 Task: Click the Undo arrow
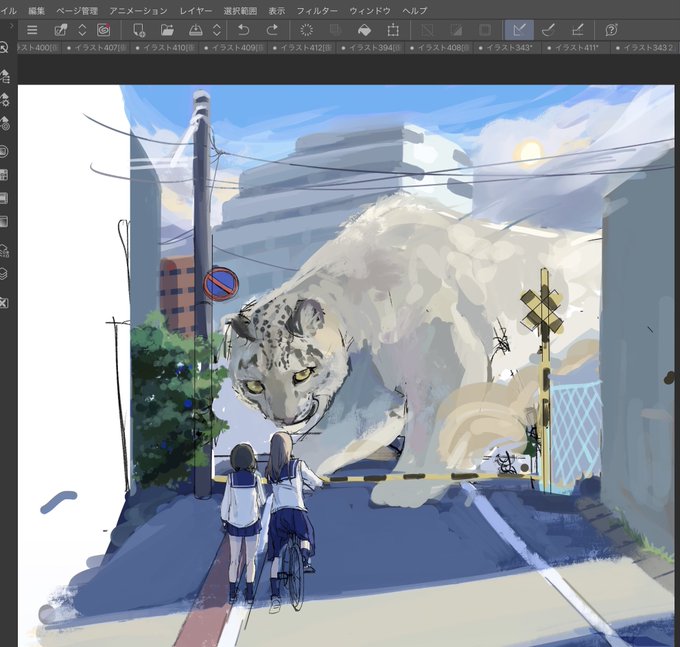[244, 30]
